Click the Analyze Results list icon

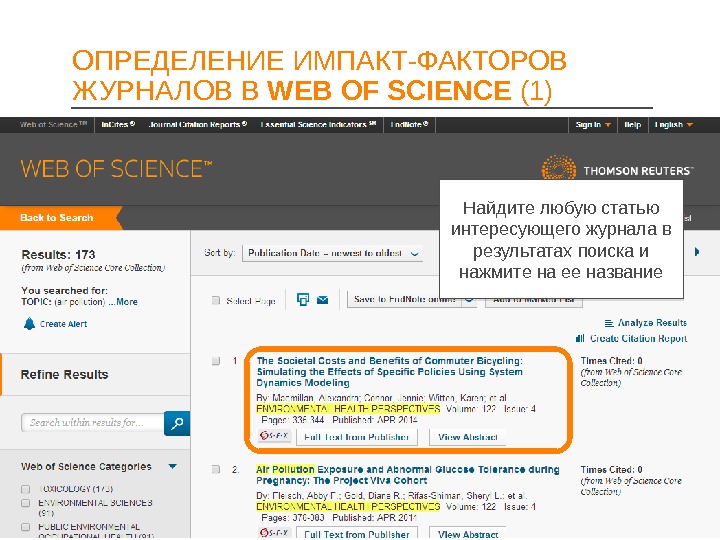pyautogui.click(x=609, y=323)
